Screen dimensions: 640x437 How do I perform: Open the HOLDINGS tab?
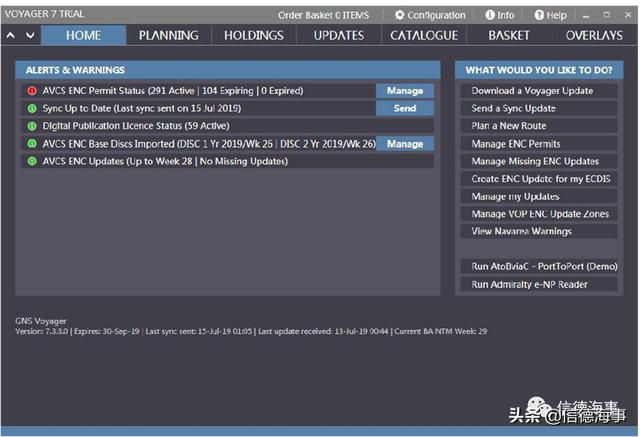coord(254,35)
